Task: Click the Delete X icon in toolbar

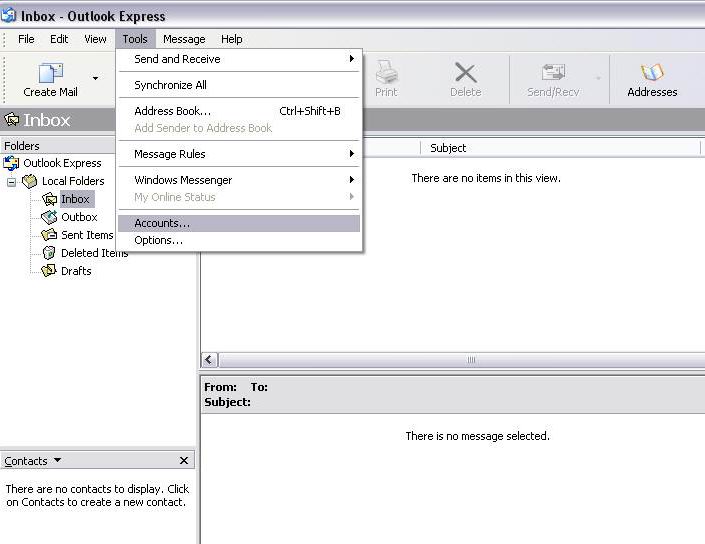Action: (465, 73)
